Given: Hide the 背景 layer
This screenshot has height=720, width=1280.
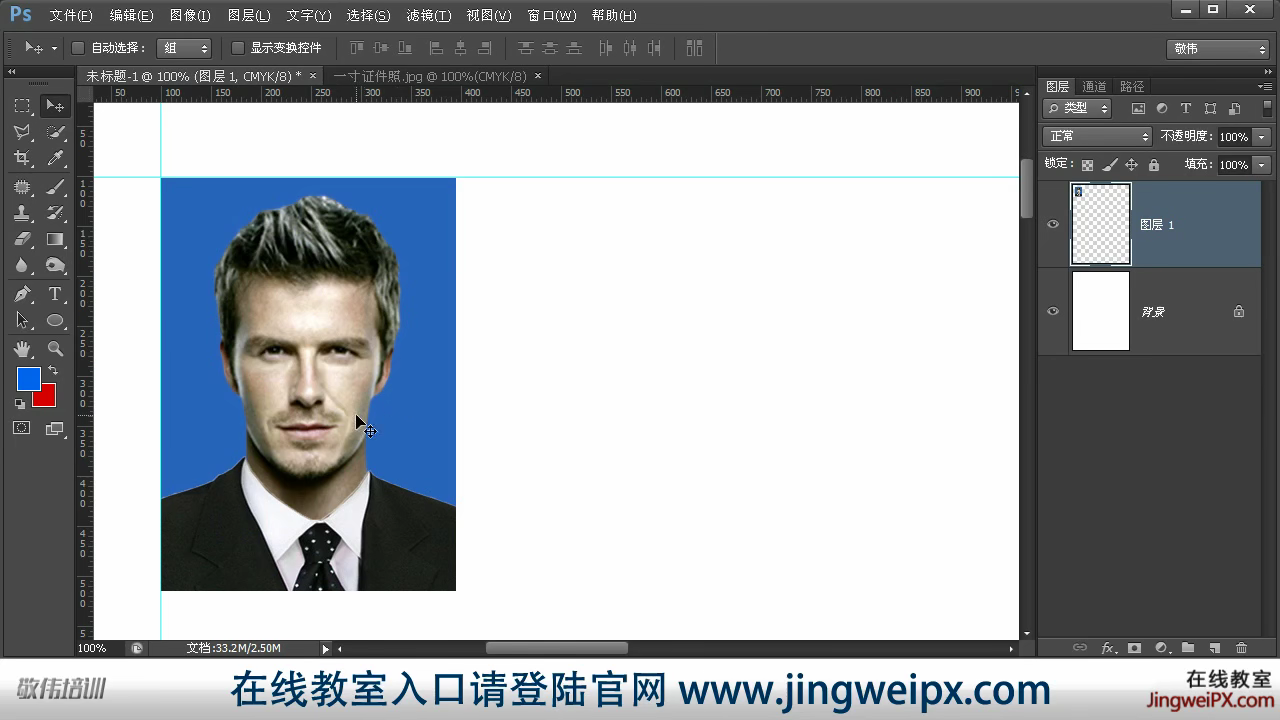Looking at the screenshot, I should point(1053,311).
